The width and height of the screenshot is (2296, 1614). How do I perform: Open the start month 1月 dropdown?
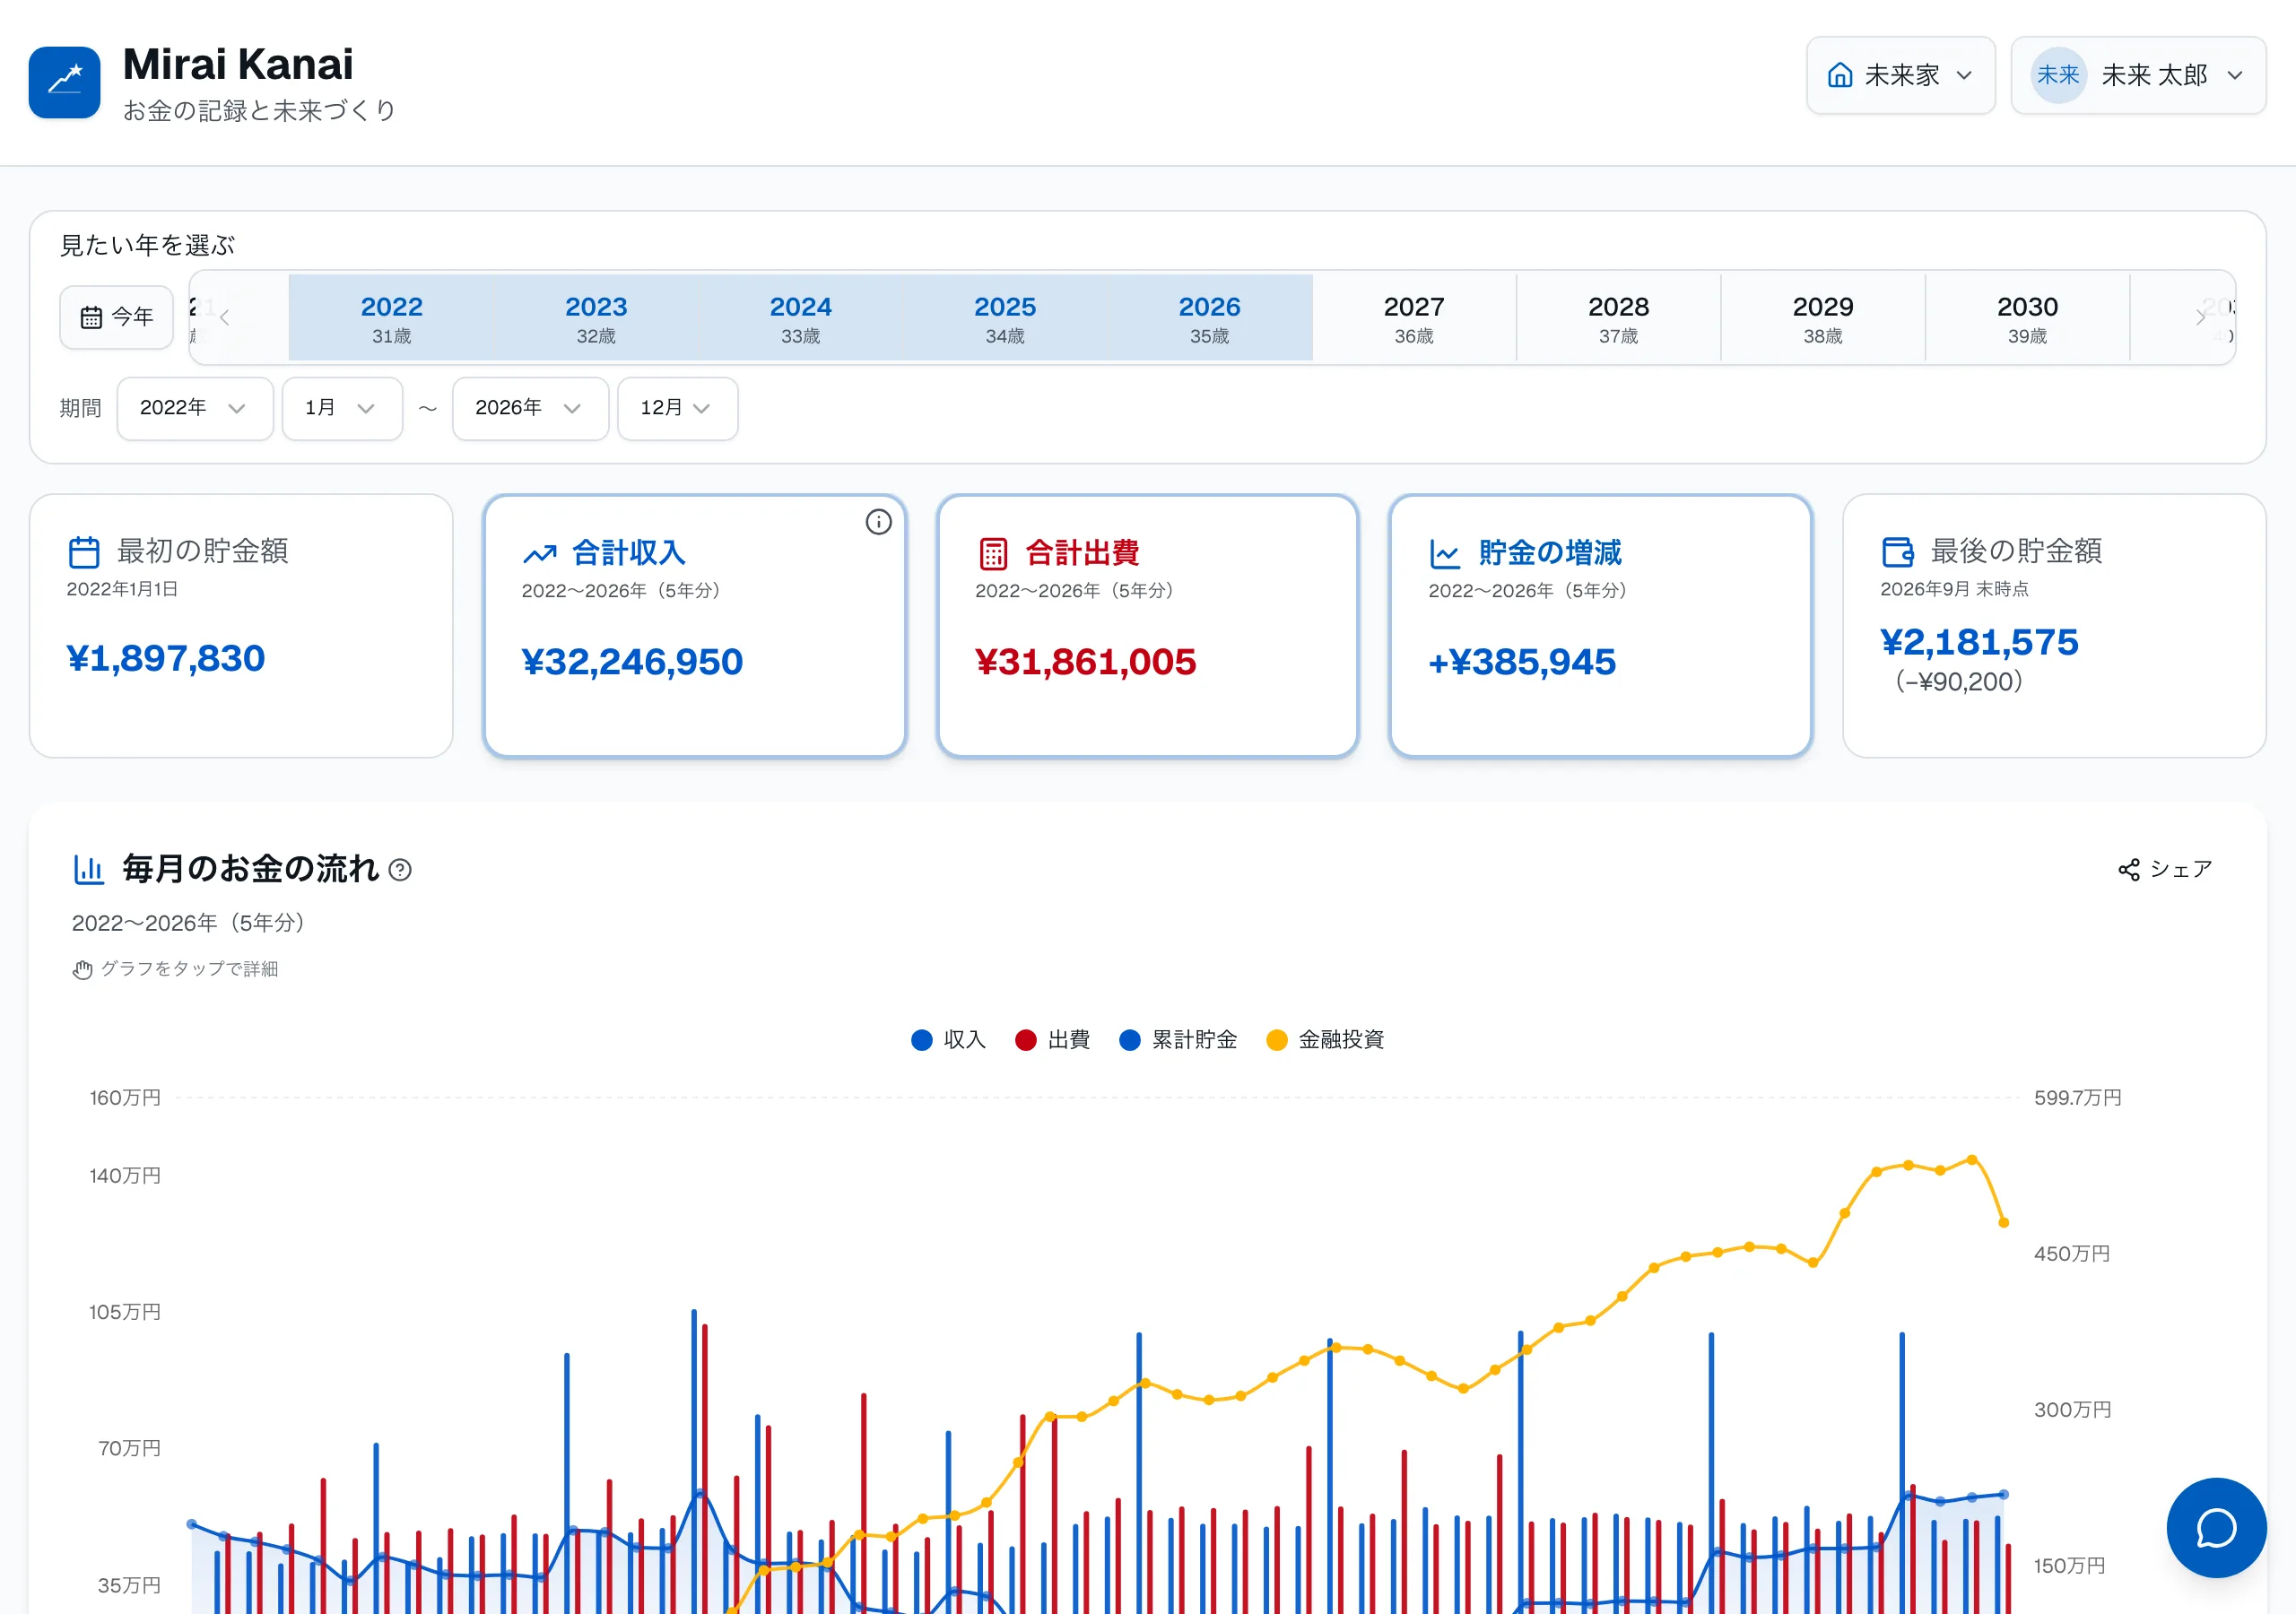(342, 408)
